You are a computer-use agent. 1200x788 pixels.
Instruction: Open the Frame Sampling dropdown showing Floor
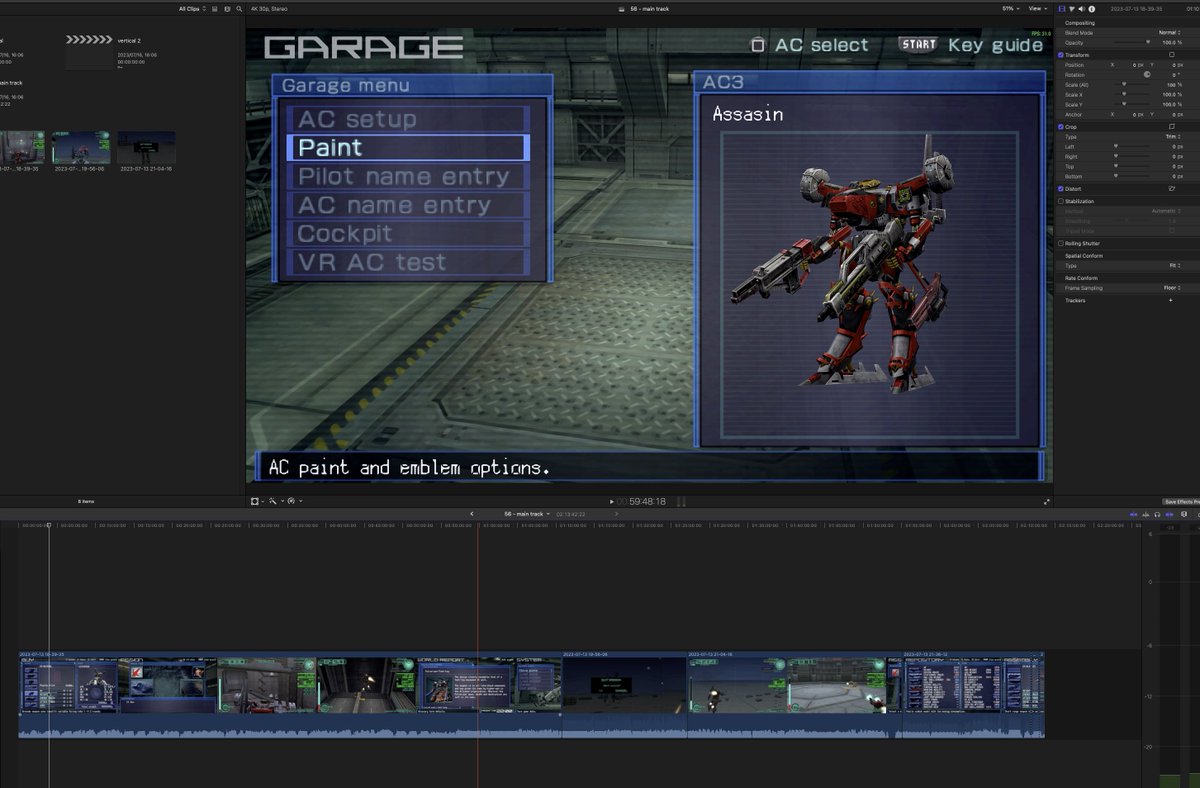pos(1171,288)
